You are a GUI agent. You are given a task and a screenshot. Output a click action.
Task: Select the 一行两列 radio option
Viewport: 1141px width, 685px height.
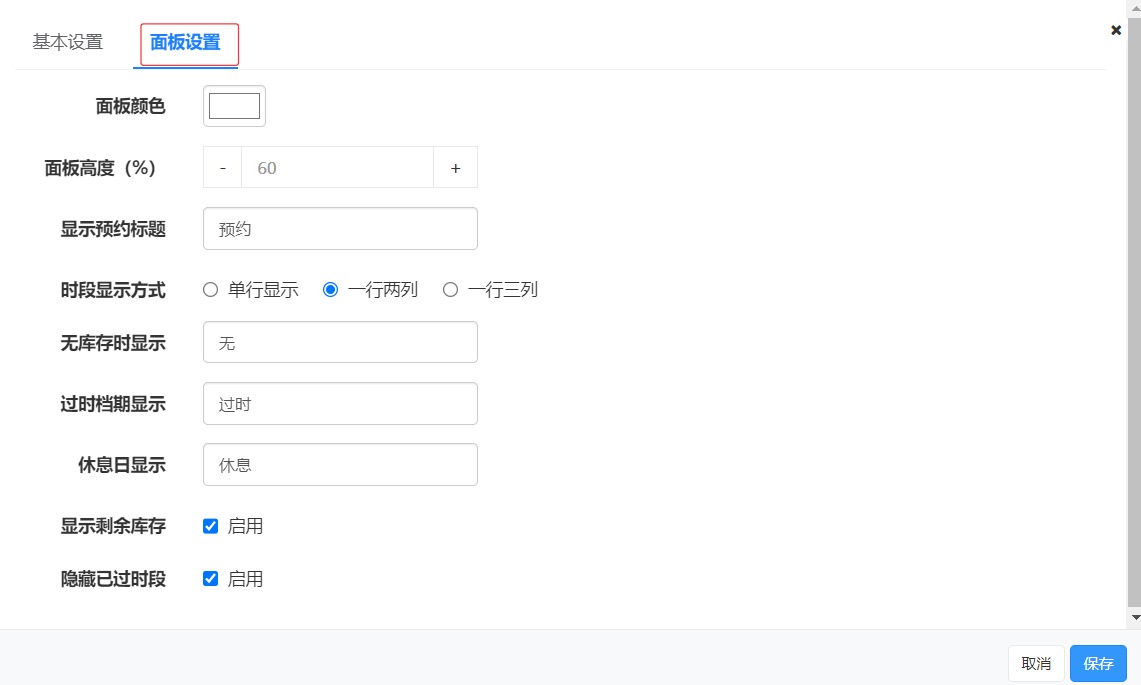[x=330, y=290]
